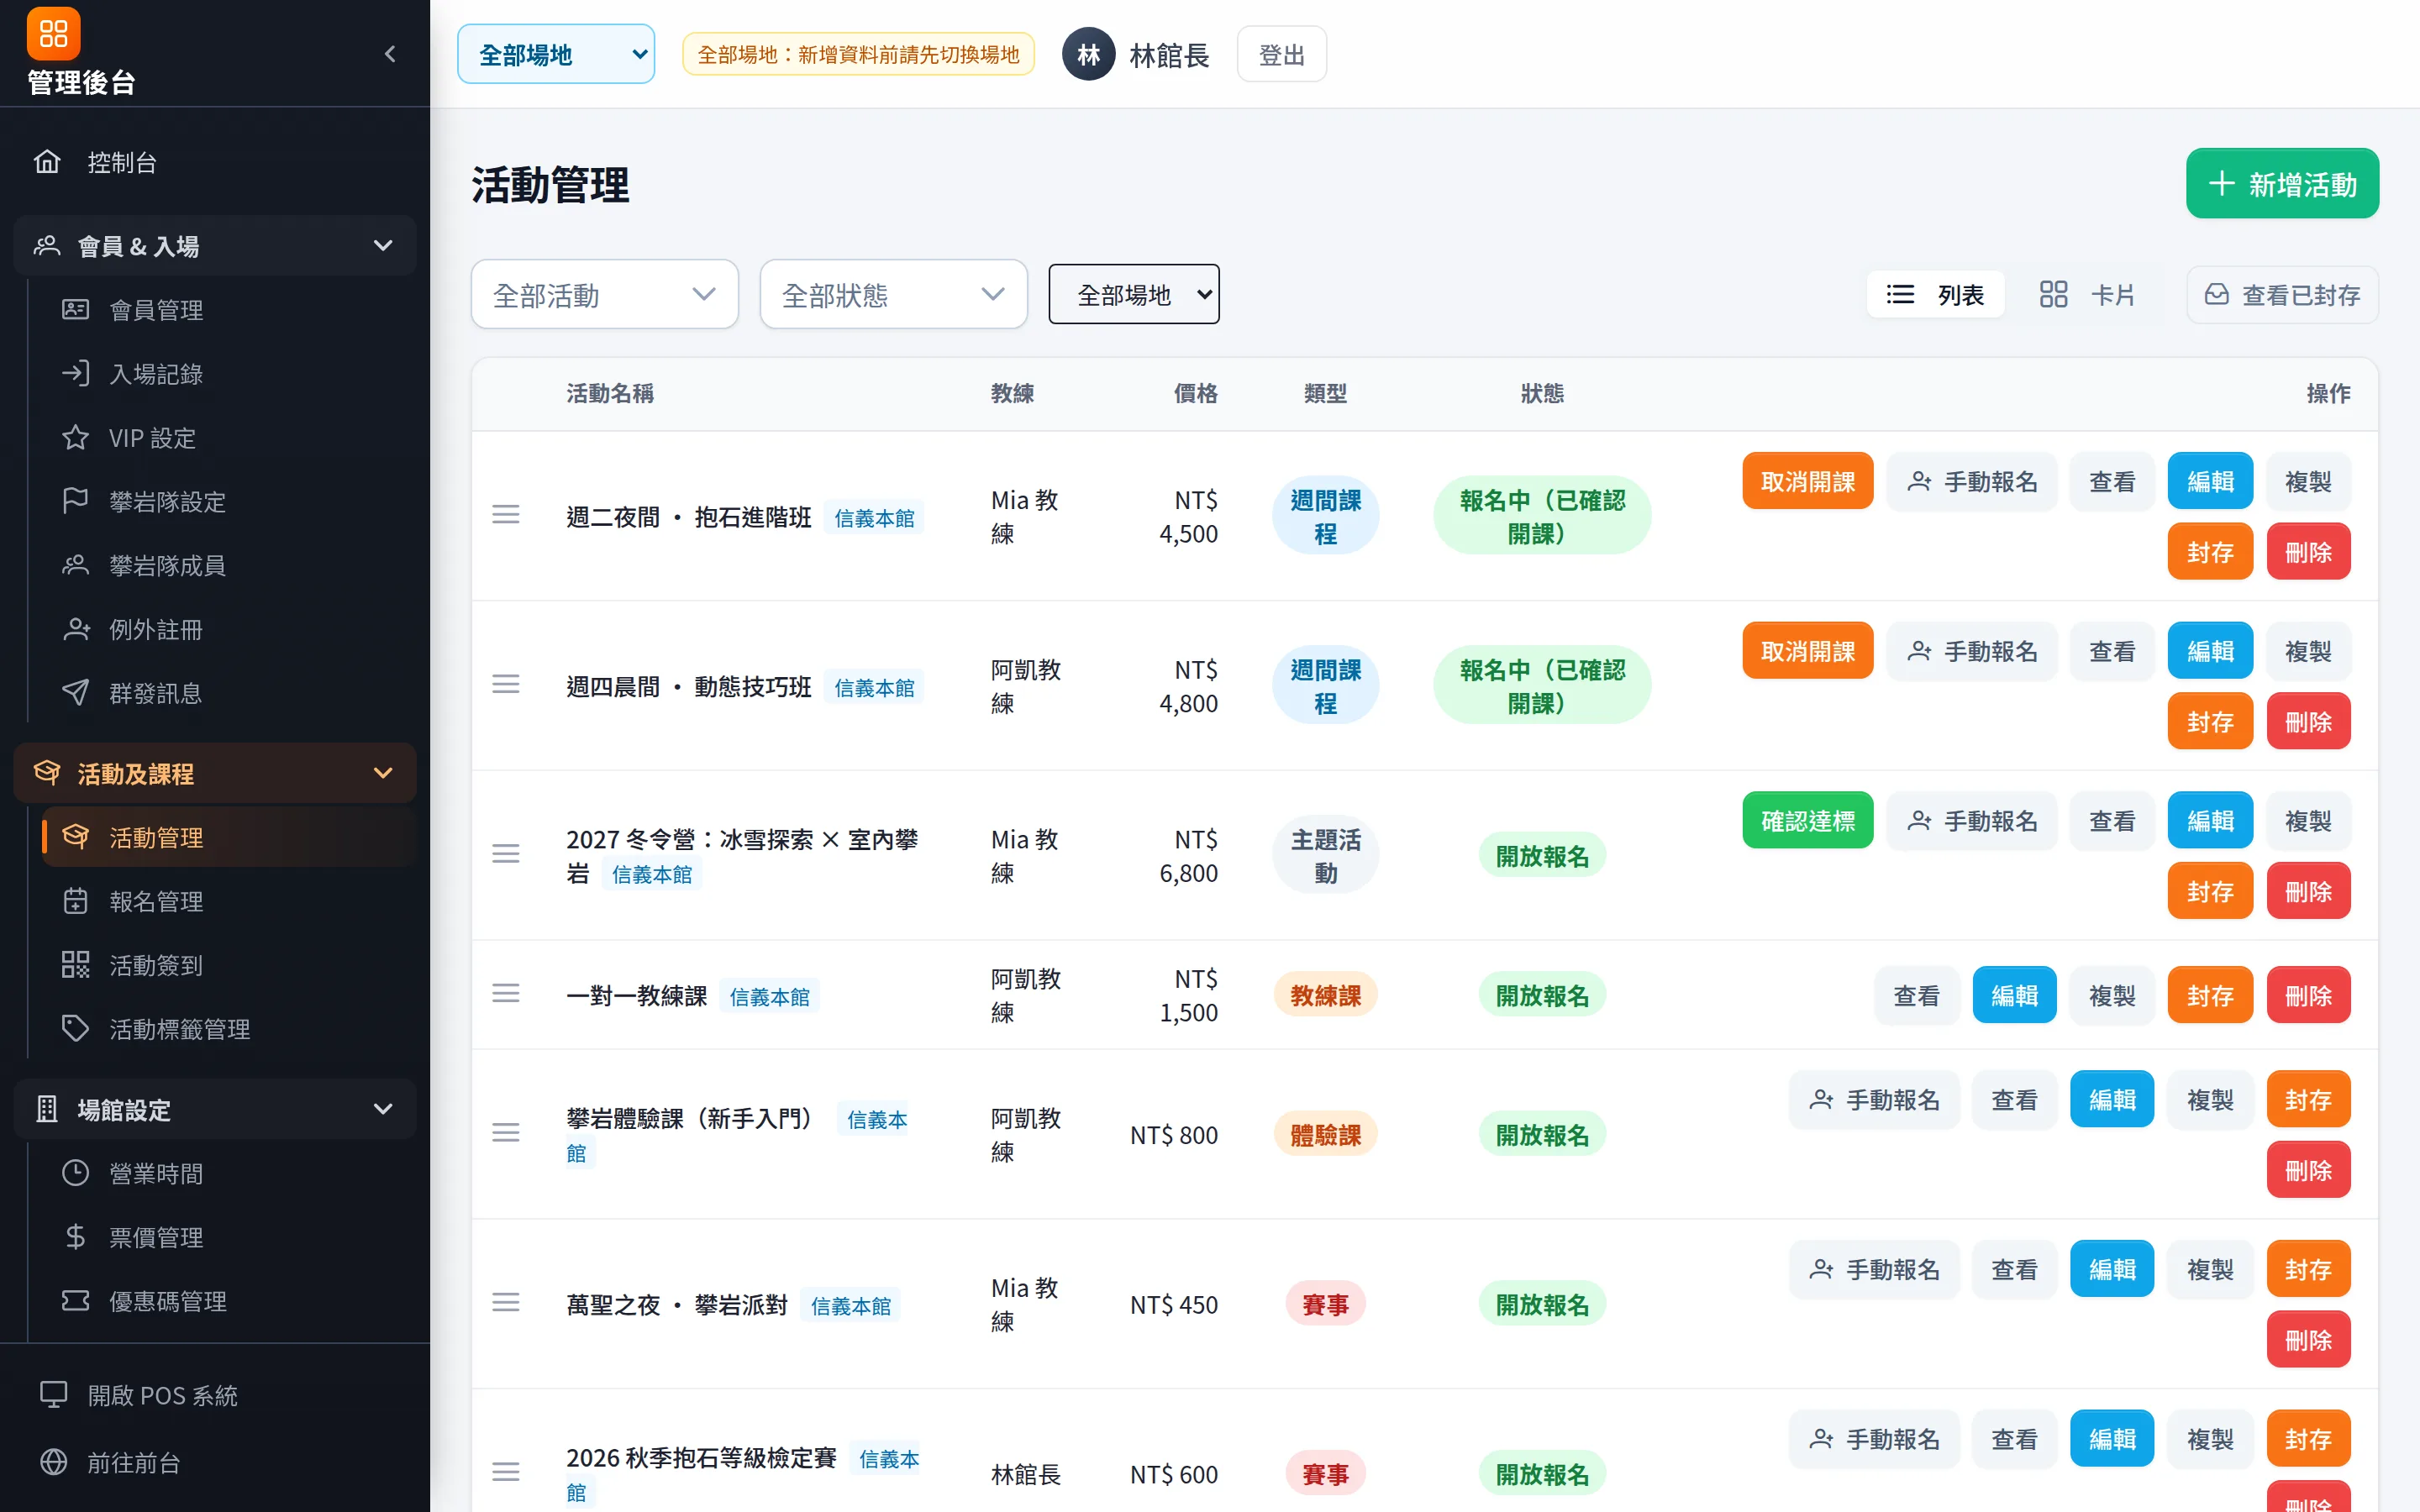Collapse the 活動及課程 section

[215, 773]
